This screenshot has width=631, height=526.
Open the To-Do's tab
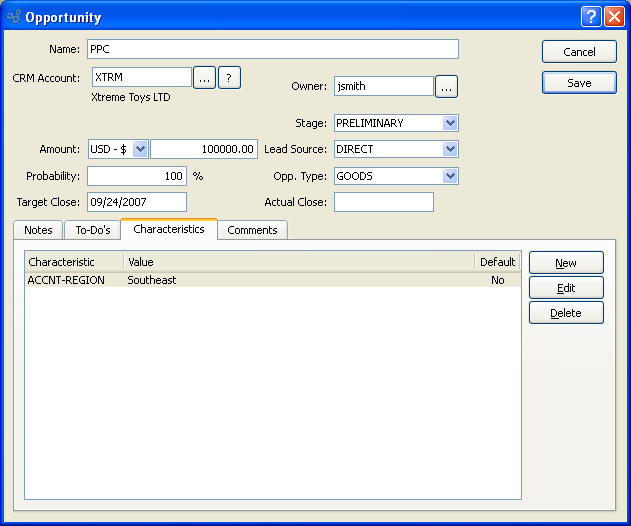[93, 230]
